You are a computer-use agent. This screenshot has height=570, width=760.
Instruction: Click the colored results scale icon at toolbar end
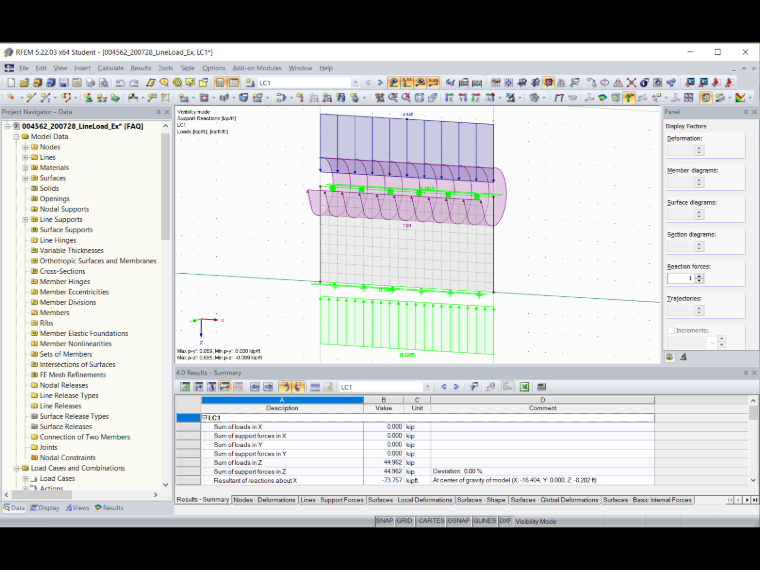(740, 98)
